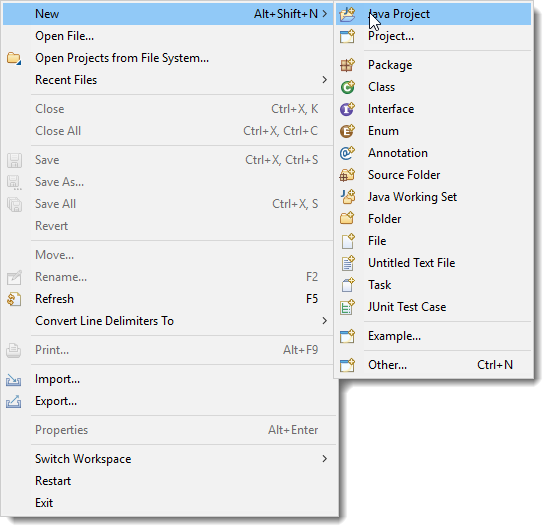Click the brown Enum icon
The width and height of the screenshot is (549, 532).
[347, 131]
